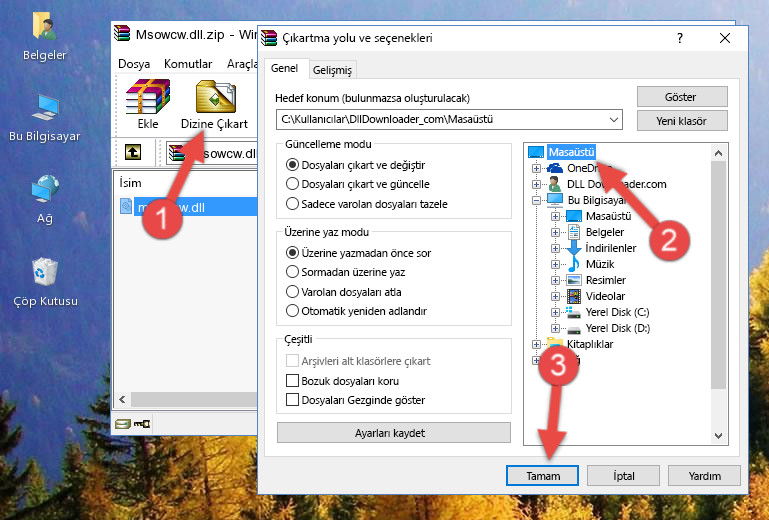Click WinRAR up-one-level folder icon
The height and width of the screenshot is (520, 769).
(133, 152)
